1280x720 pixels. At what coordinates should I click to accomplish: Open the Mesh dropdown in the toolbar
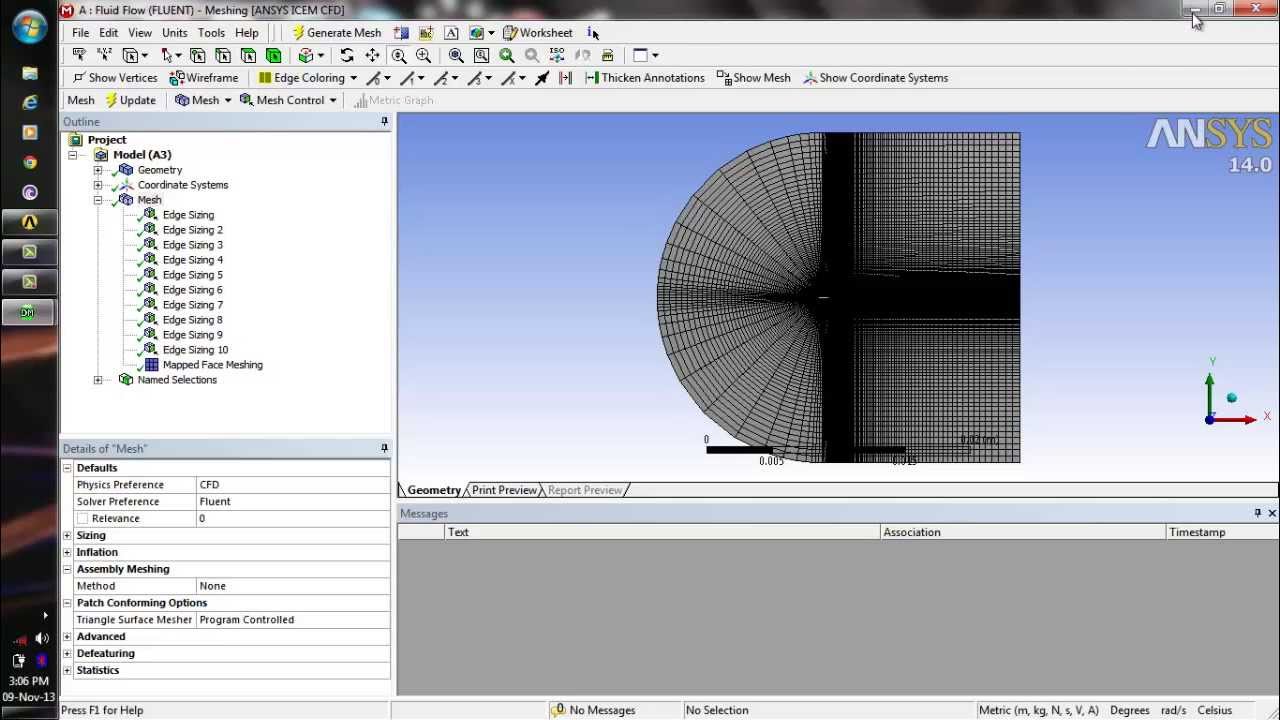pos(203,100)
